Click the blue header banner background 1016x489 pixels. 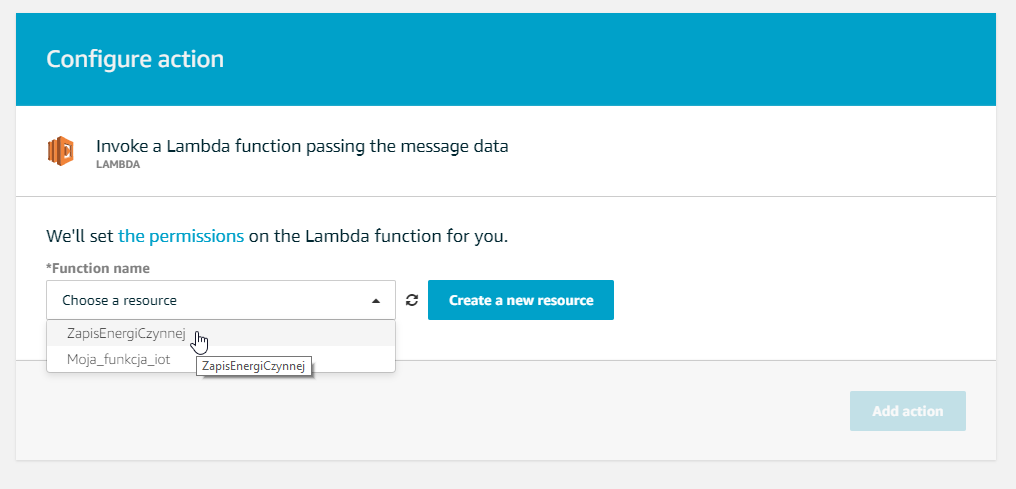[609, 59]
